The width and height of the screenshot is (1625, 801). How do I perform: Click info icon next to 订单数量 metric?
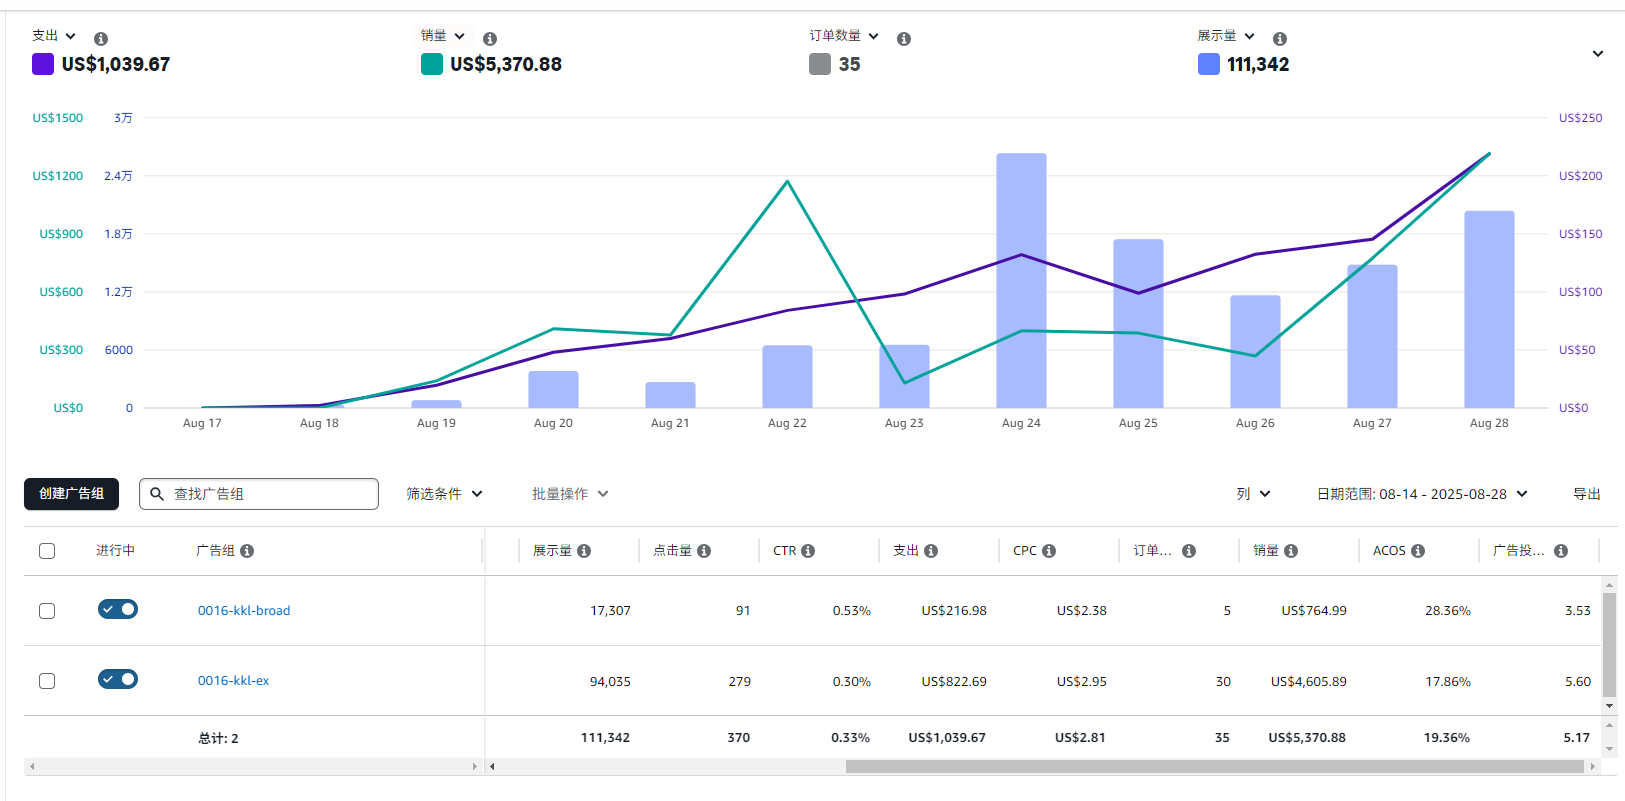(x=904, y=39)
